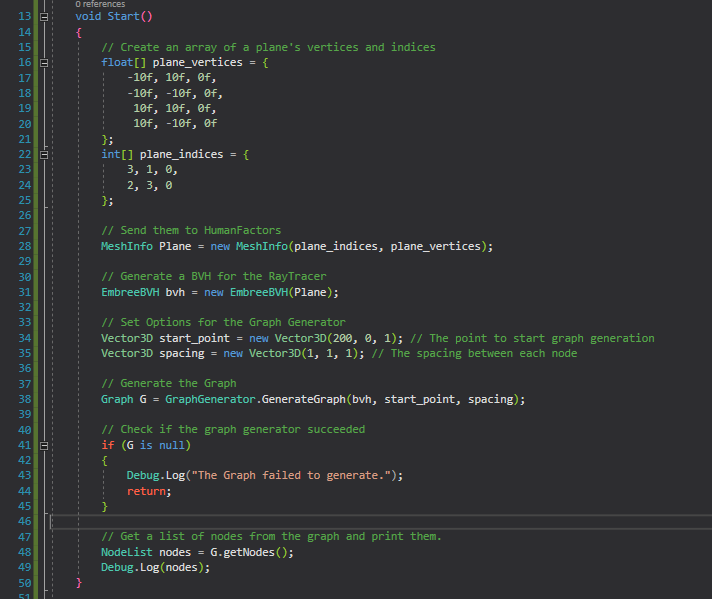The height and width of the screenshot is (599, 712).
Task: Click '10f, -10f, 0f' on line 20
Action: (x=175, y=124)
